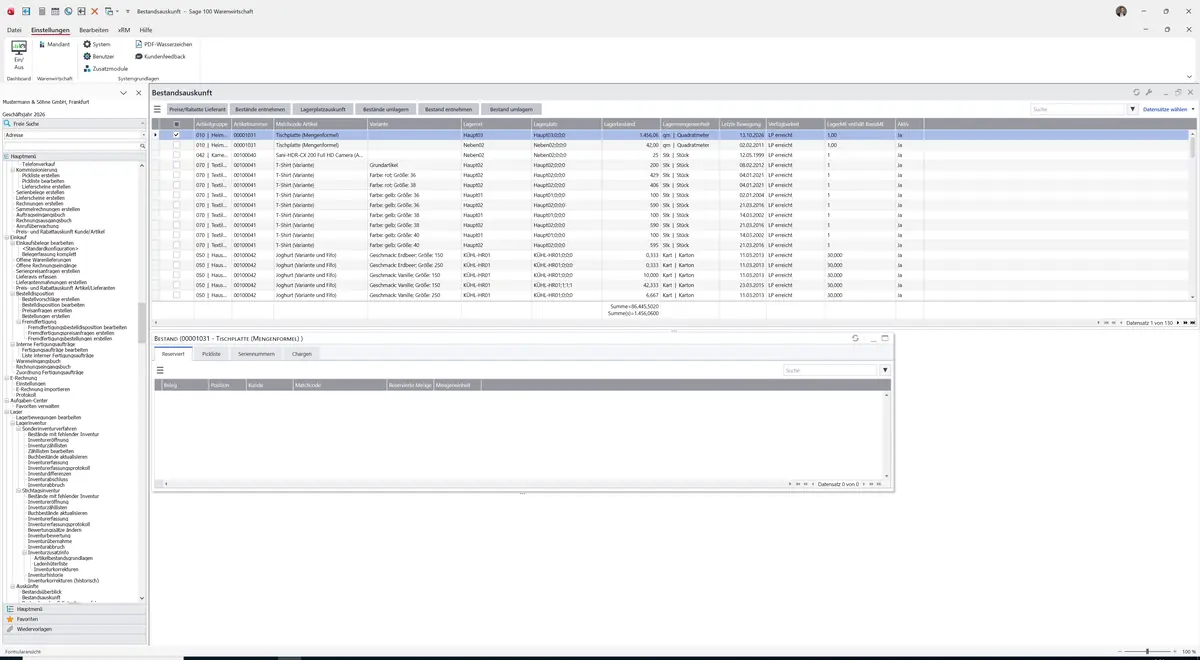The height and width of the screenshot is (660, 1200).
Task: Switch to the Pickliste tab
Action: click(x=211, y=354)
